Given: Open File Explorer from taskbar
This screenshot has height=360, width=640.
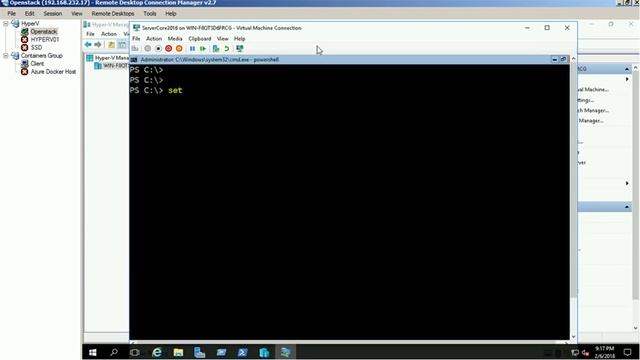Looking at the screenshot, I should click(178, 352).
